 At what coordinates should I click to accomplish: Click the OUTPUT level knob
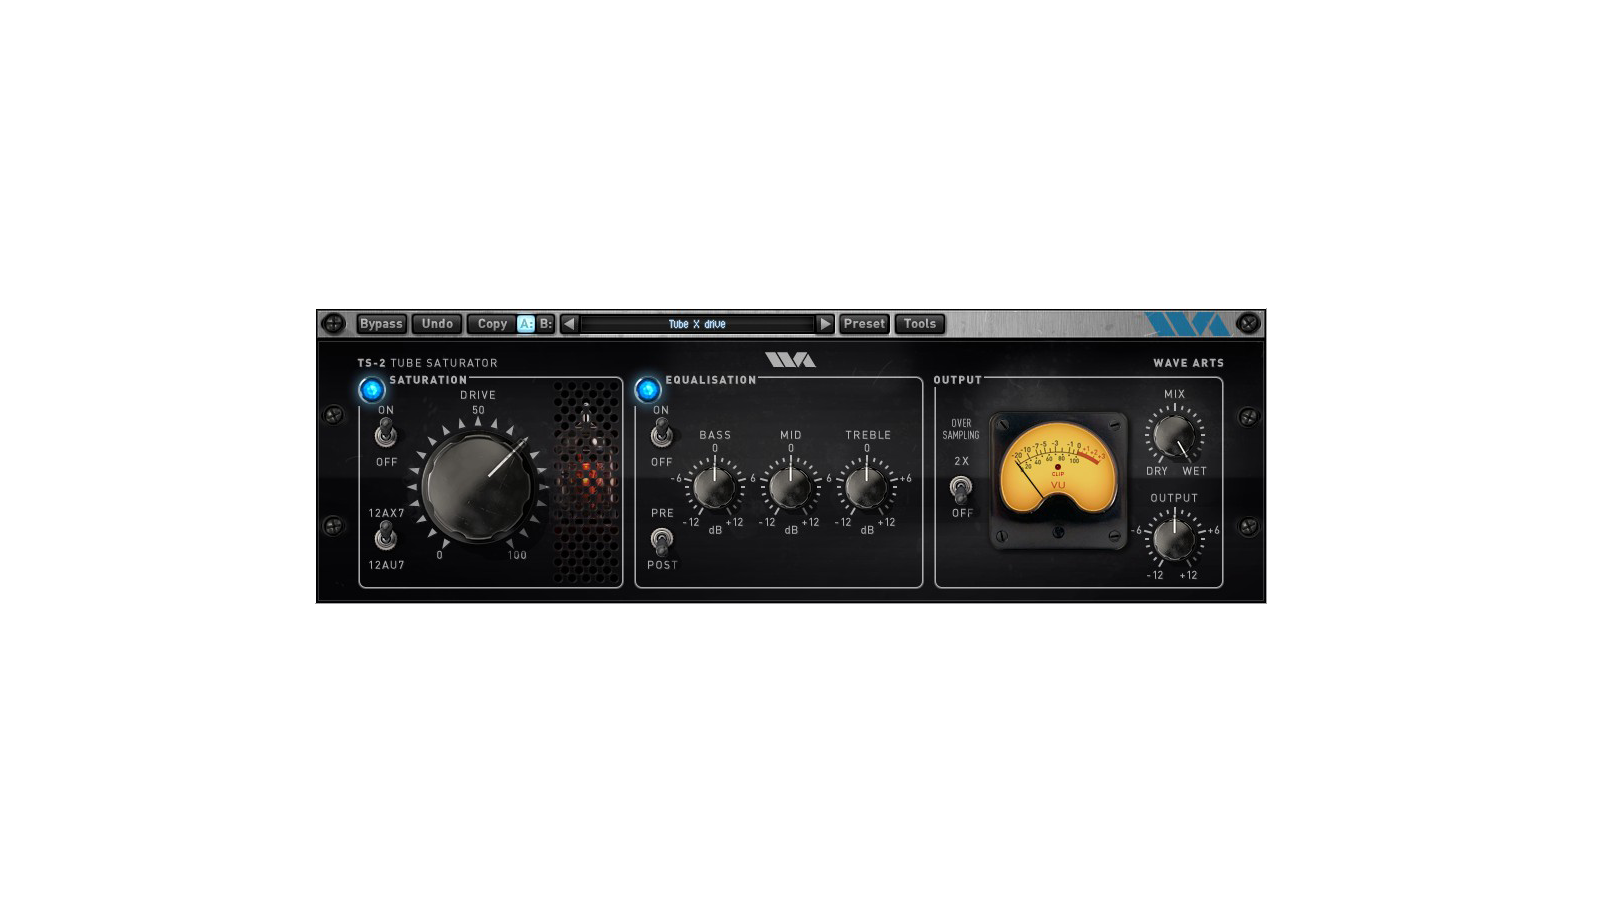(1174, 540)
